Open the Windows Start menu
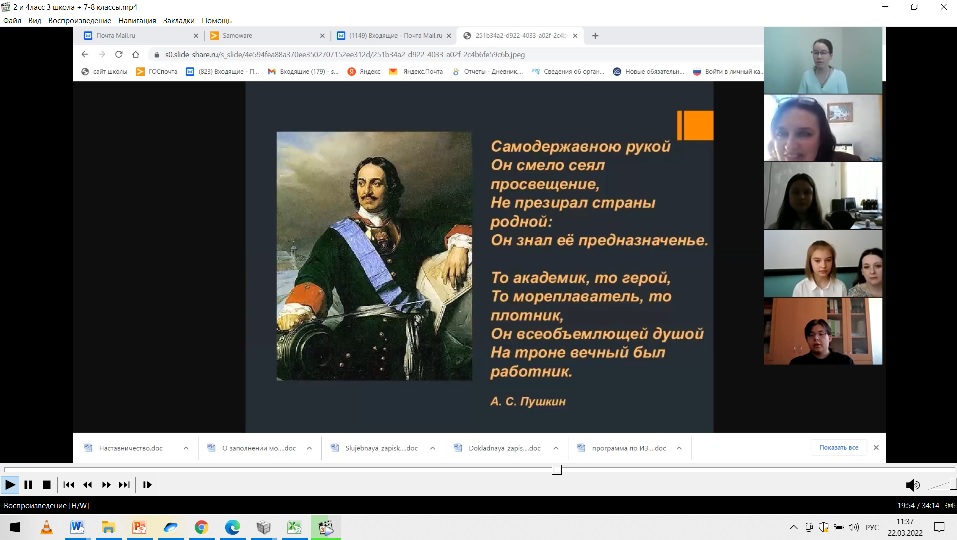Image resolution: width=957 pixels, height=540 pixels. click(x=15, y=527)
